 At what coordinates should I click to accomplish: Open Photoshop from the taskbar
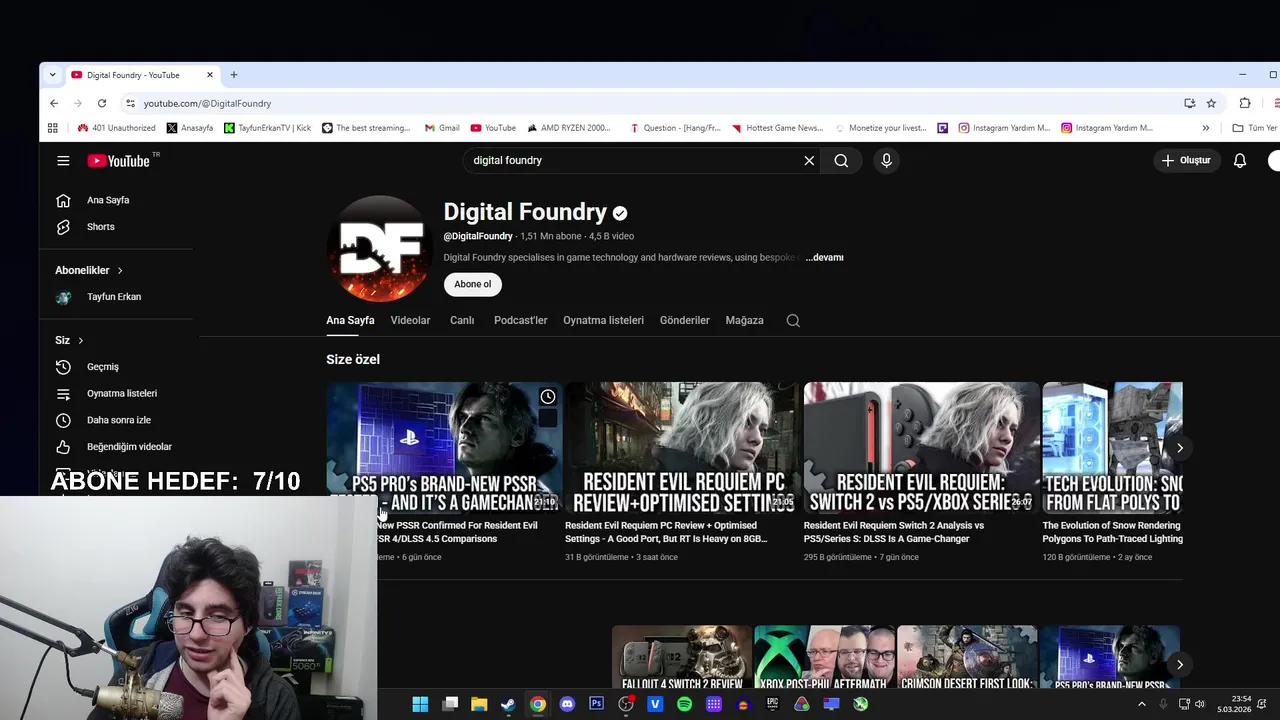point(596,704)
